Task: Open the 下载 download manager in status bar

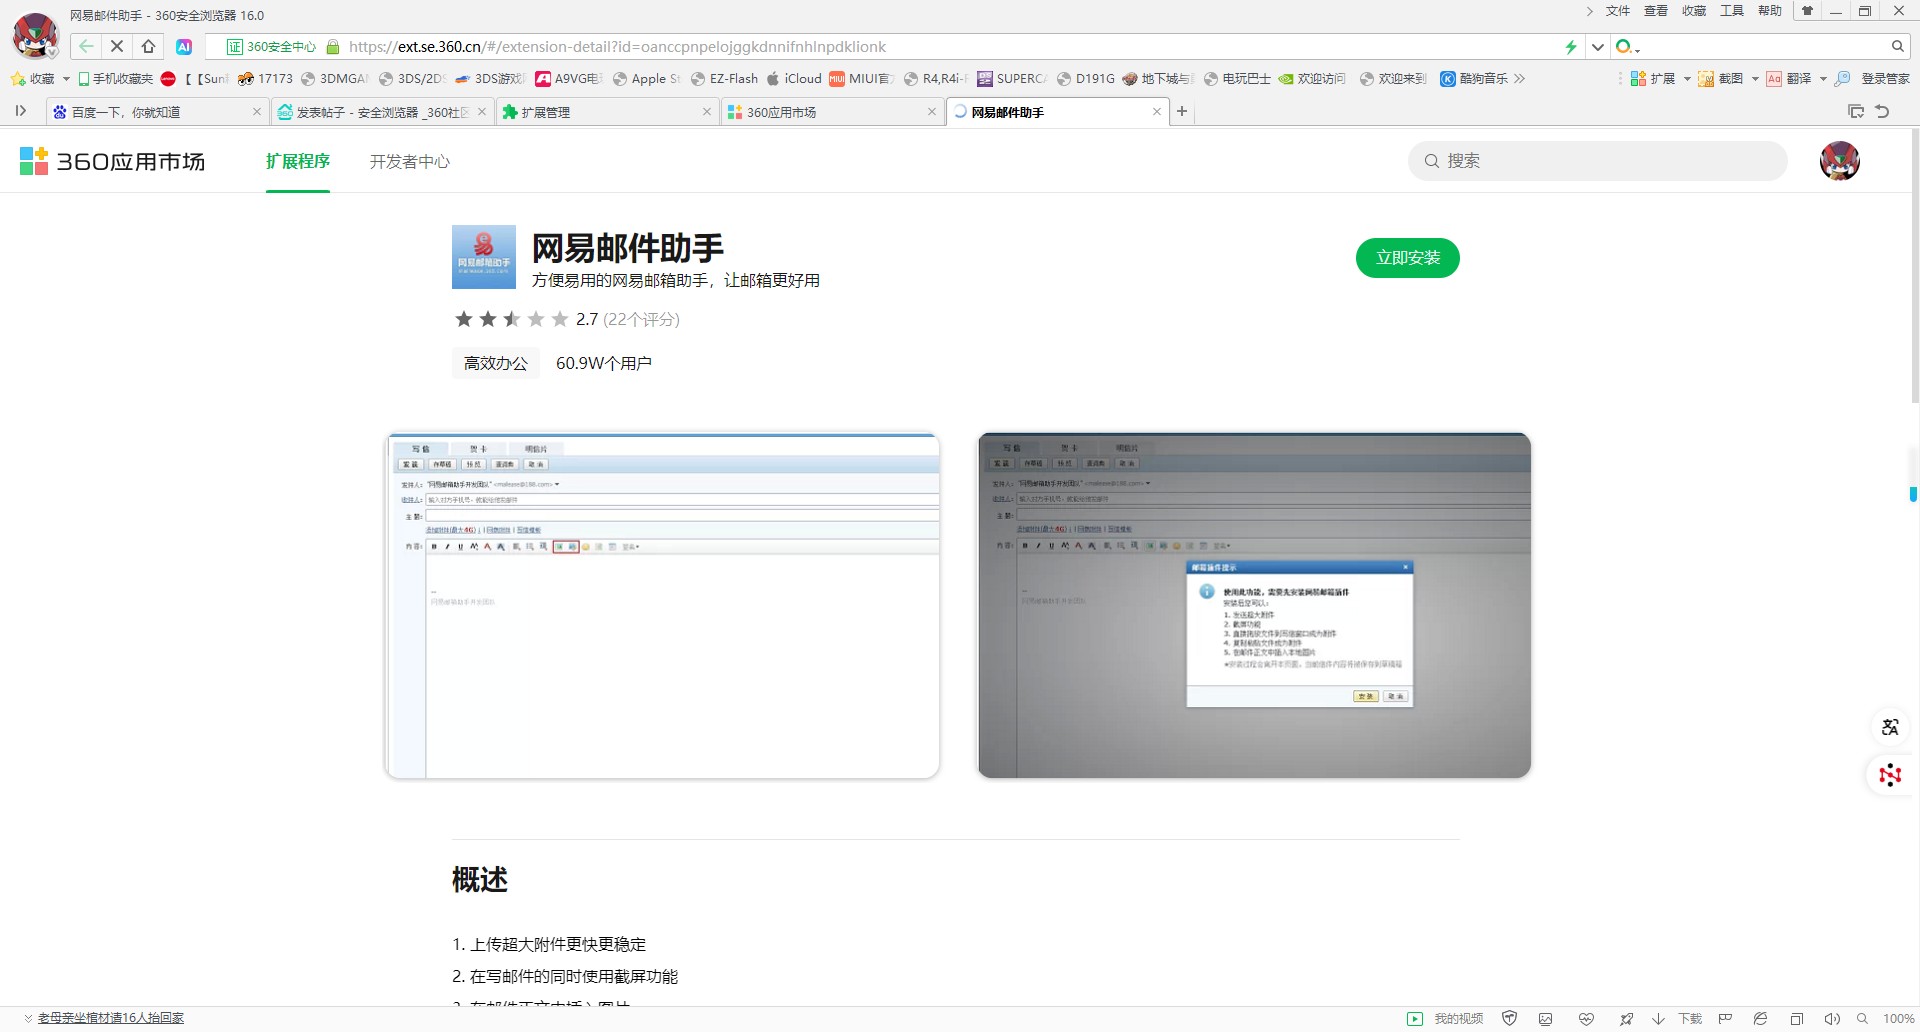Action: click(x=1675, y=1018)
